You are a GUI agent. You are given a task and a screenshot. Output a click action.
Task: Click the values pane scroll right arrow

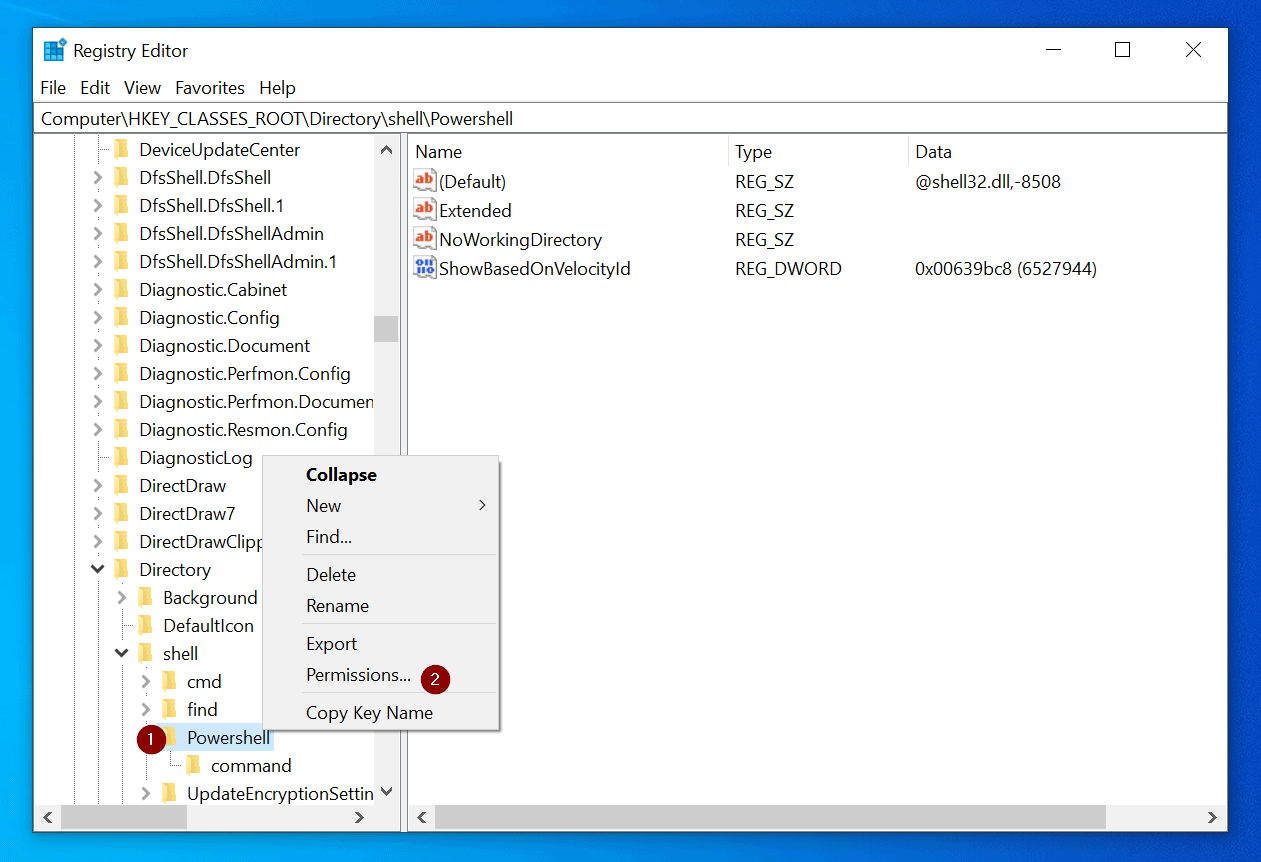click(x=1213, y=817)
